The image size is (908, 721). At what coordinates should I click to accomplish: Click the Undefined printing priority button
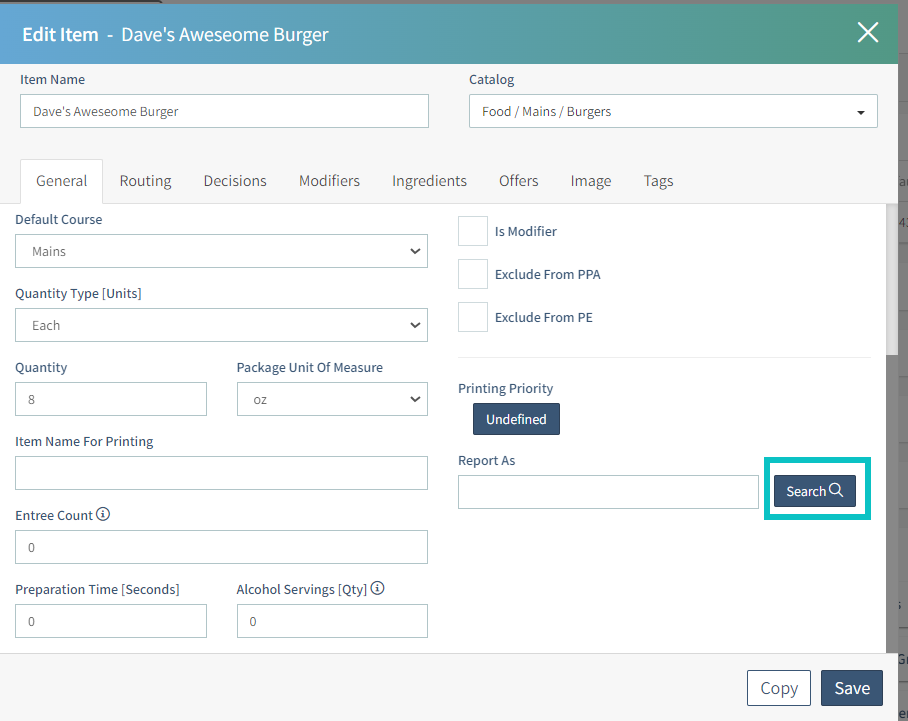(516, 419)
